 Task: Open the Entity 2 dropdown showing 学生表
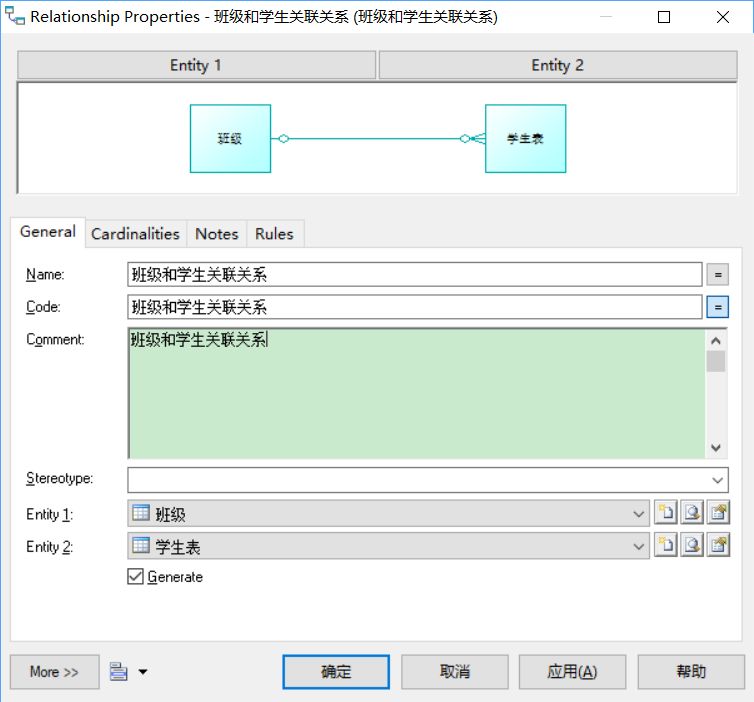point(388,546)
